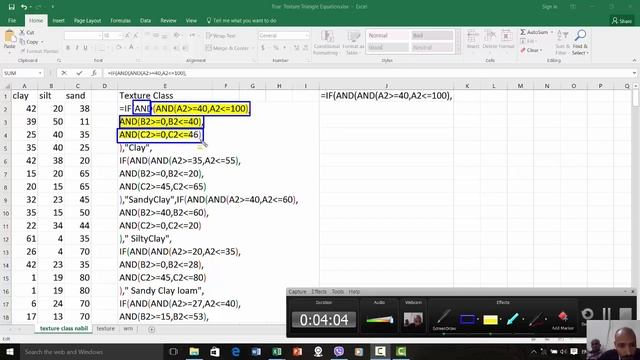
Task: Open the Name Box dropdown
Action: pyautogui.click(x=40, y=73)
